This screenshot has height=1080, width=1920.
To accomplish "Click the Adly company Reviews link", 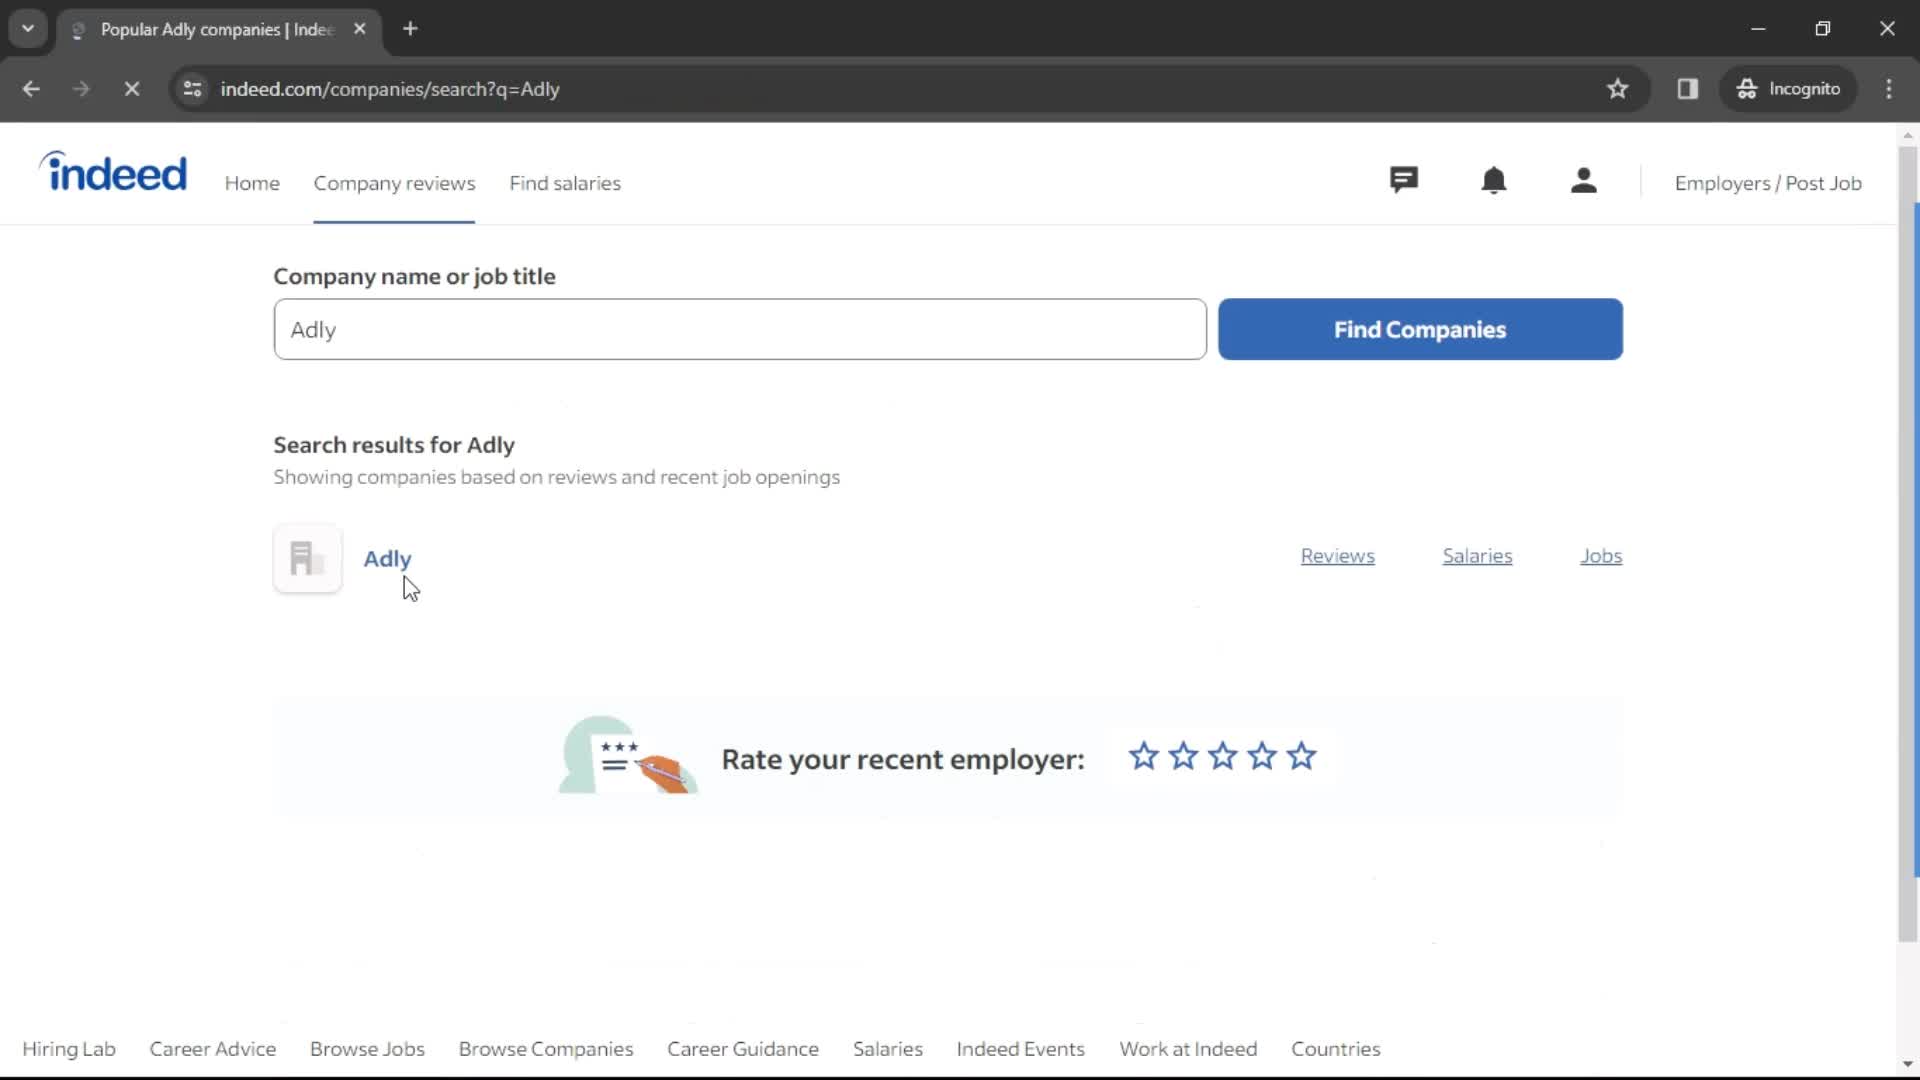I will click(1337, 555).
